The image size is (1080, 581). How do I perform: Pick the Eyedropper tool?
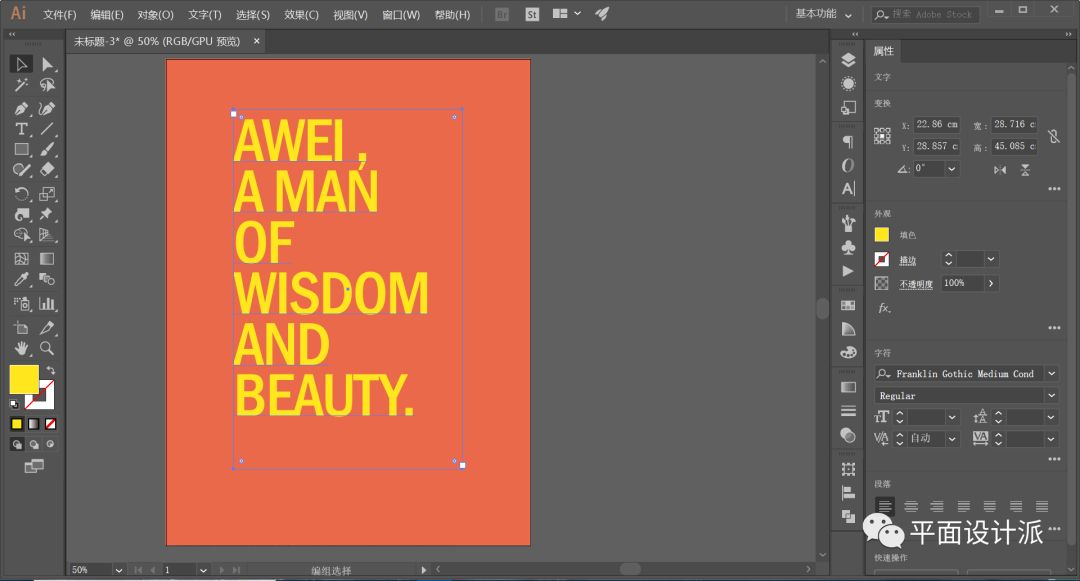coord(21,281)
